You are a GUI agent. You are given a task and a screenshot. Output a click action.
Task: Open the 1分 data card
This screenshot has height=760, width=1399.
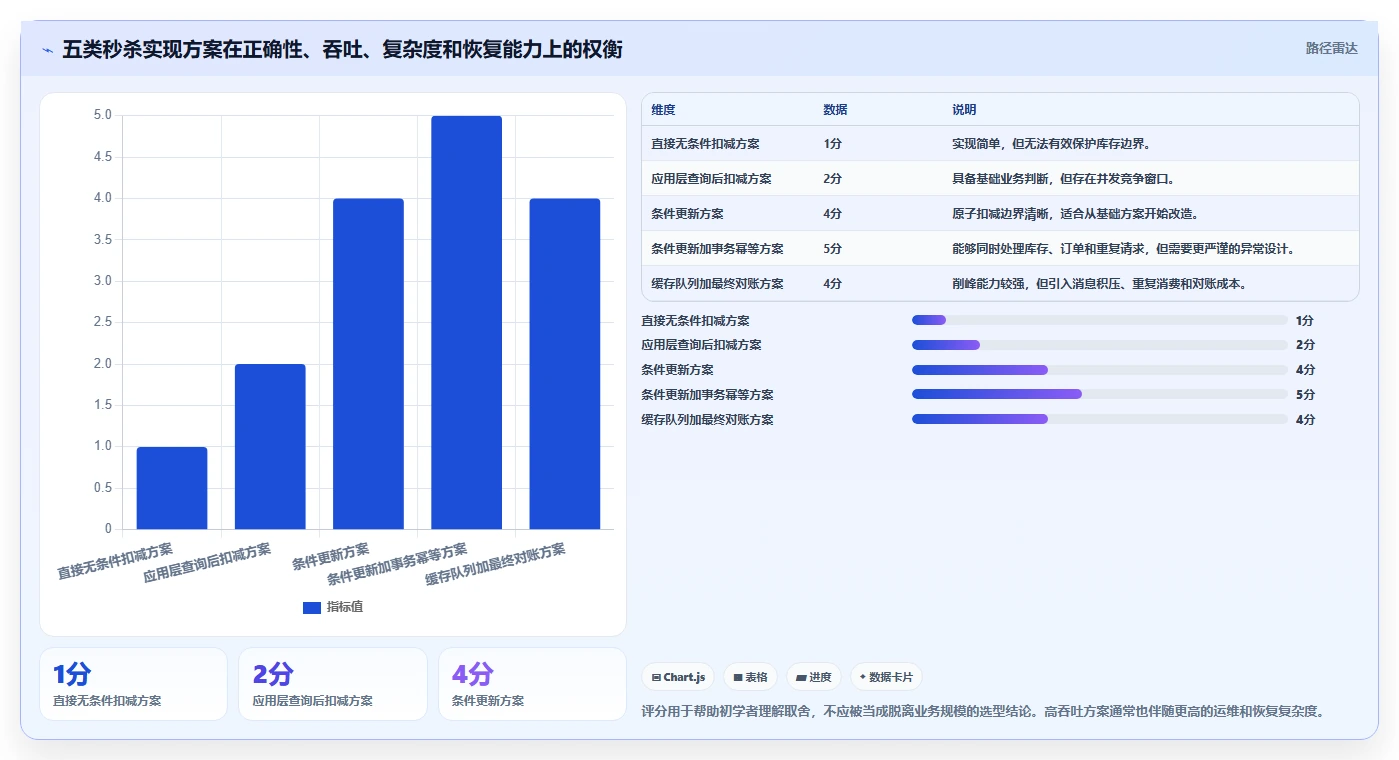pos(133,684)
